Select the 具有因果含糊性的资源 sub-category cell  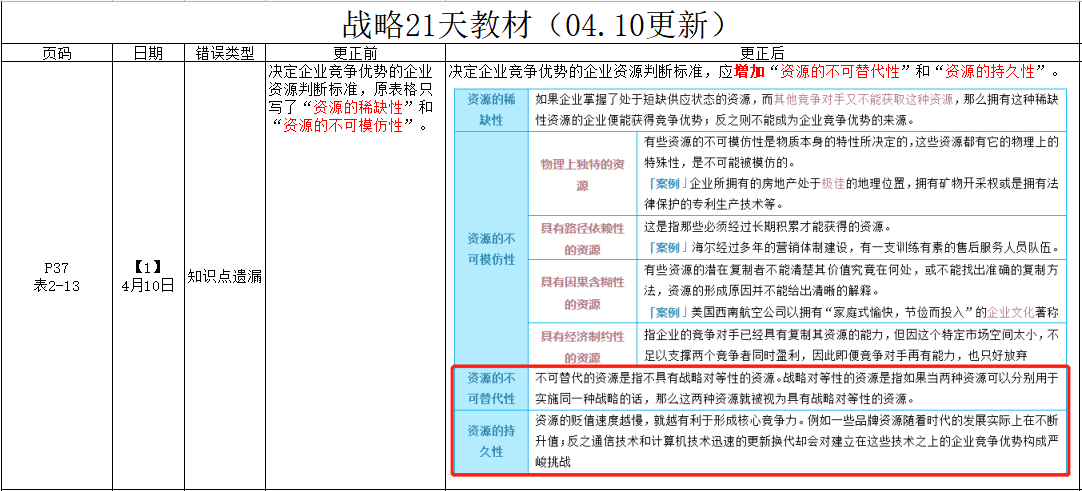(x=582, y=293)
